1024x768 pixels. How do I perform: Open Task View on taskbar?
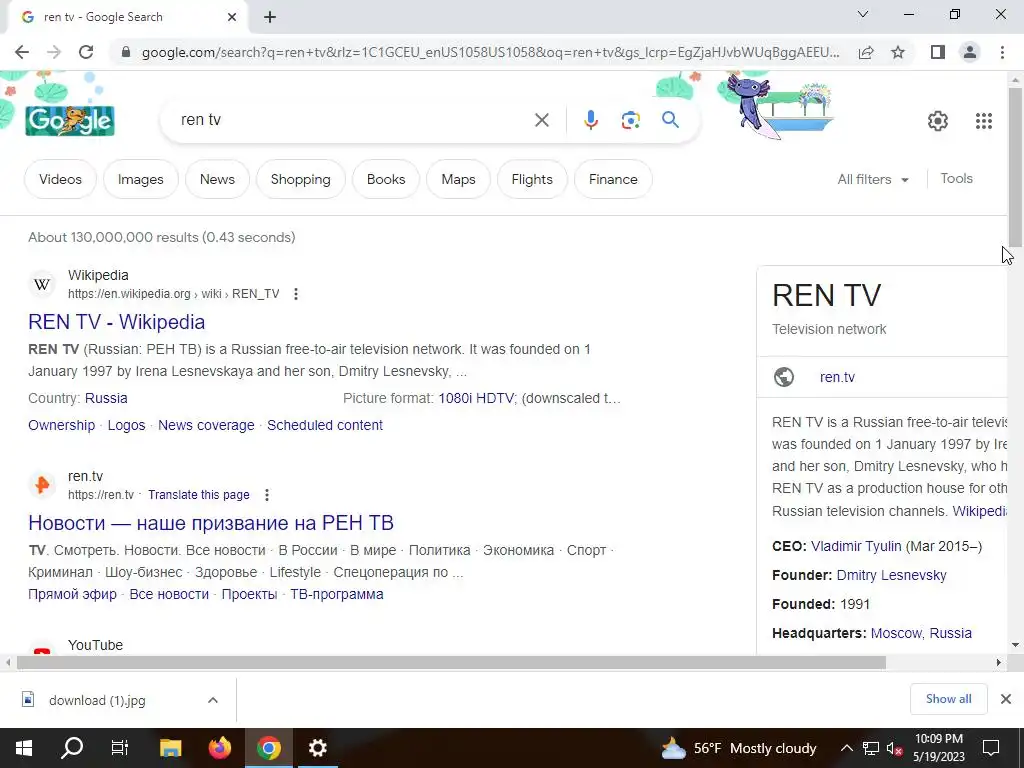click(x=120, y=748)
